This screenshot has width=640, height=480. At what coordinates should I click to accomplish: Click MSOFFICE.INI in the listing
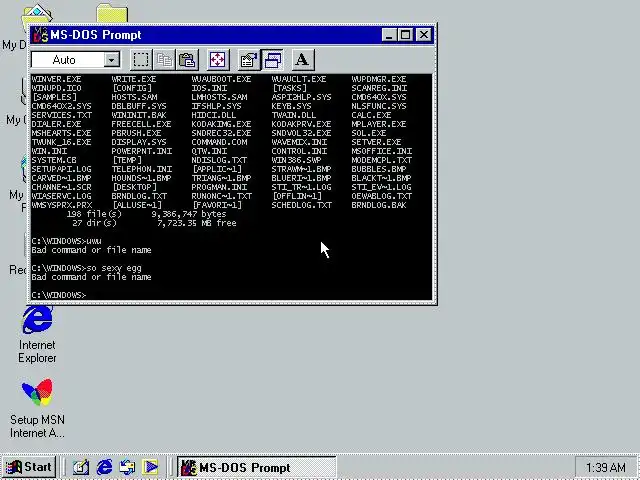tap(382, 151)
